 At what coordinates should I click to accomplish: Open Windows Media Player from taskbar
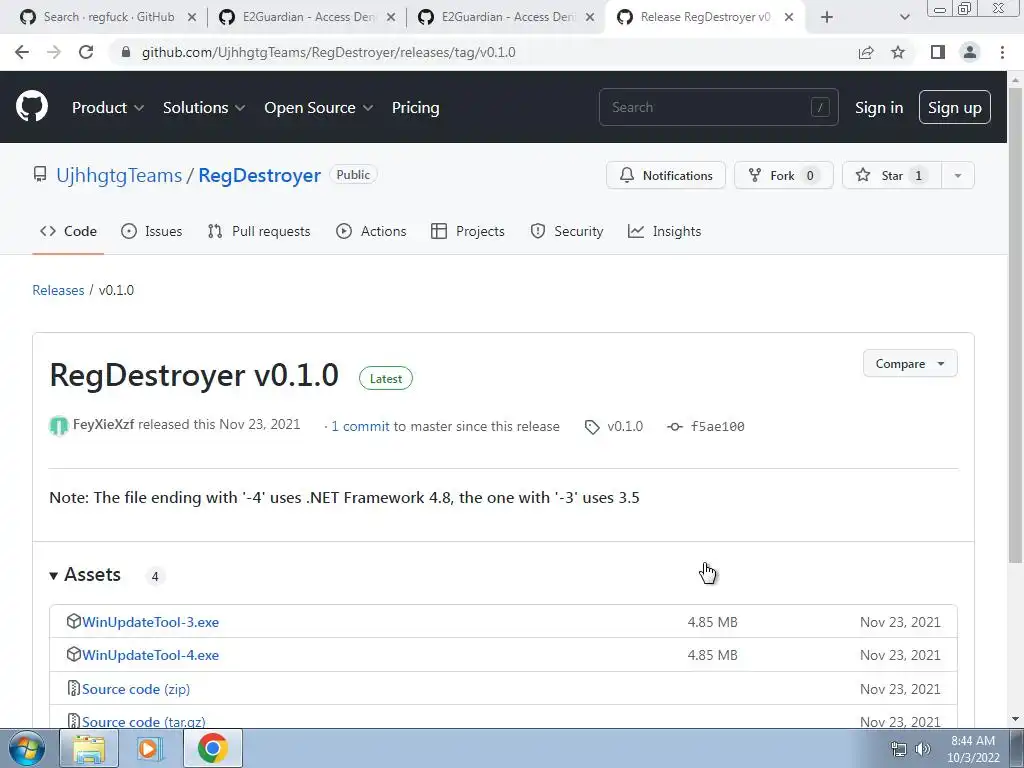150,749
